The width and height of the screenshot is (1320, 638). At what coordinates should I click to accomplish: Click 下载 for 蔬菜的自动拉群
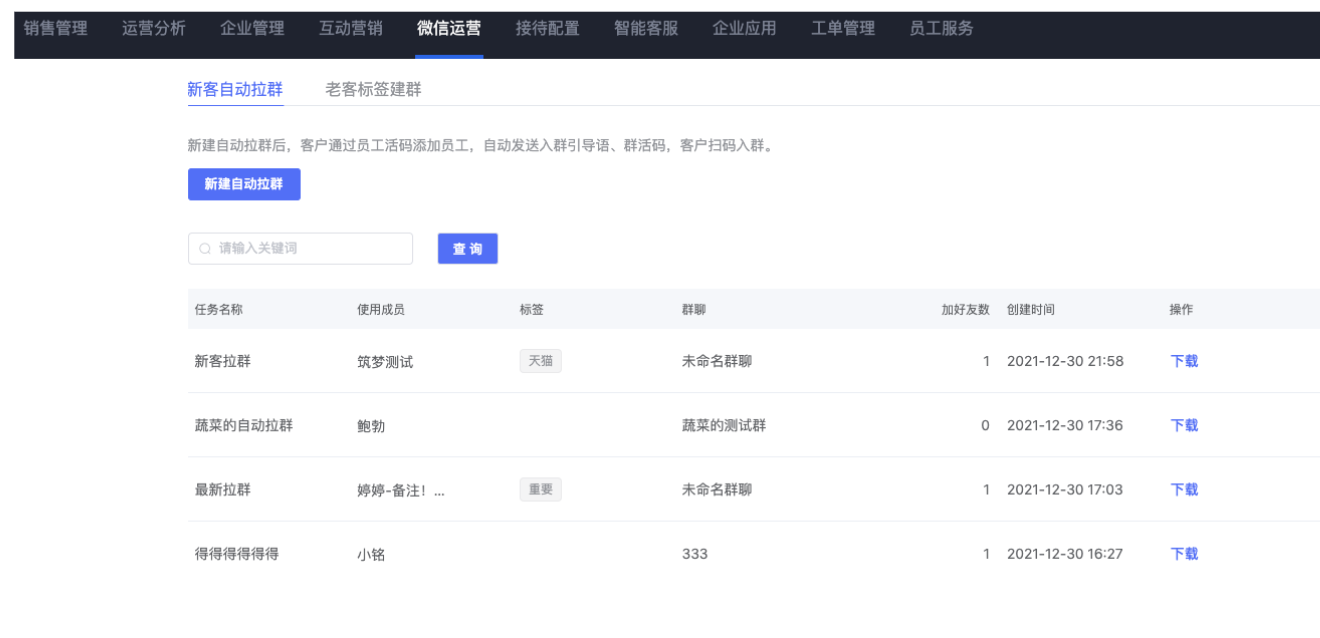tap(1184, 425)
